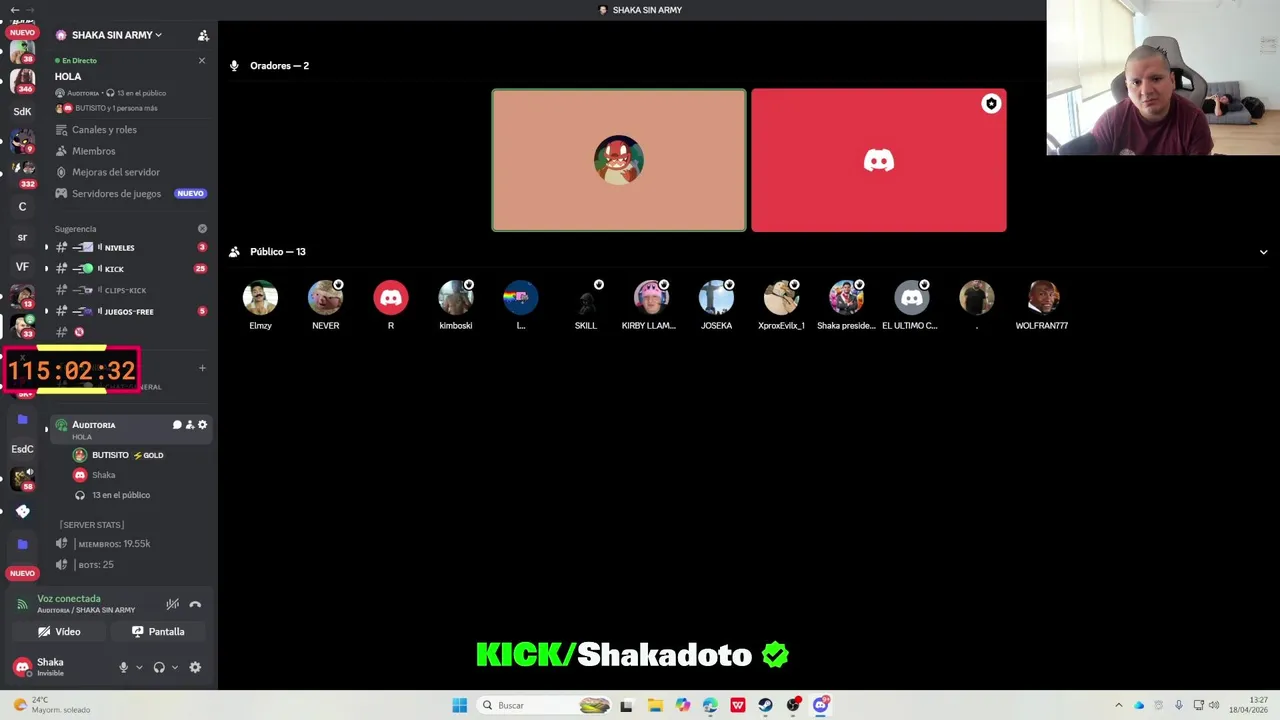Dismiss the En Directo HOLA banner
The height and width of the screenshot is (720, 1280).
(x=202, y=61)
